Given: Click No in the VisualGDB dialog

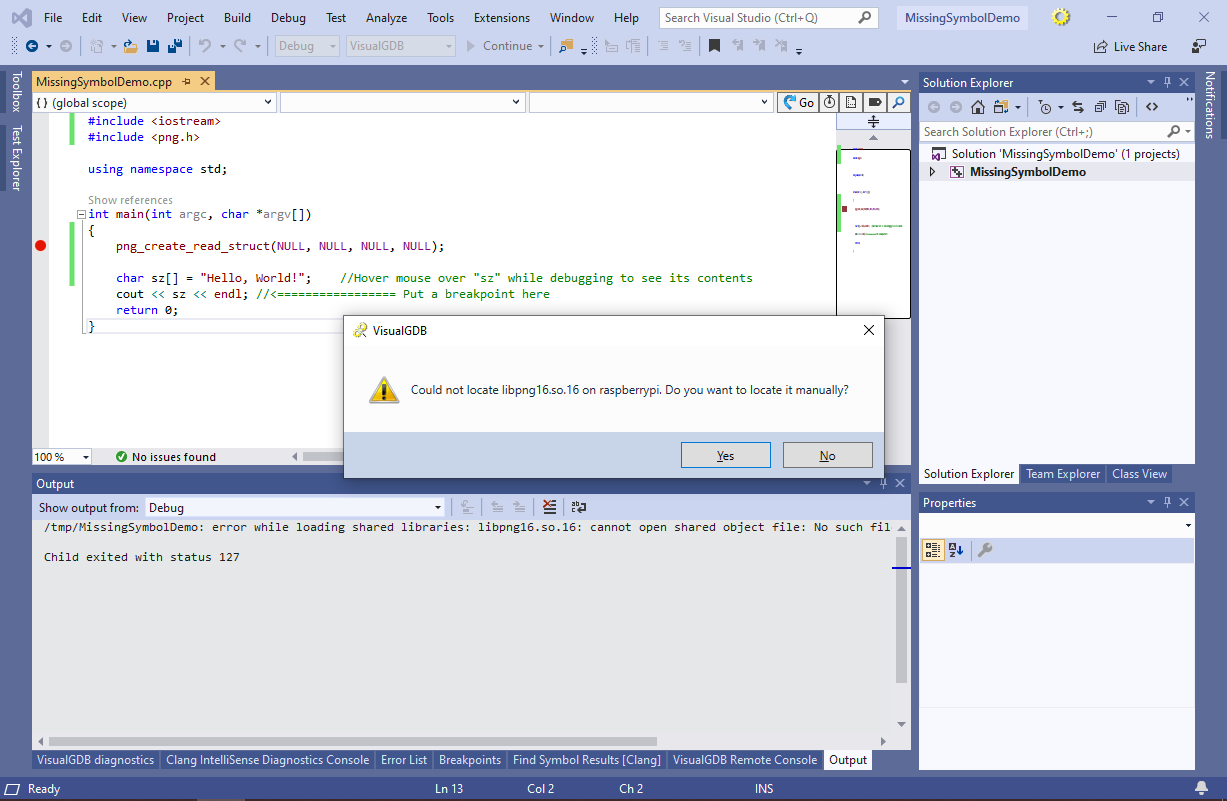Looking at the screenshot, I should (x=828, y=455).
